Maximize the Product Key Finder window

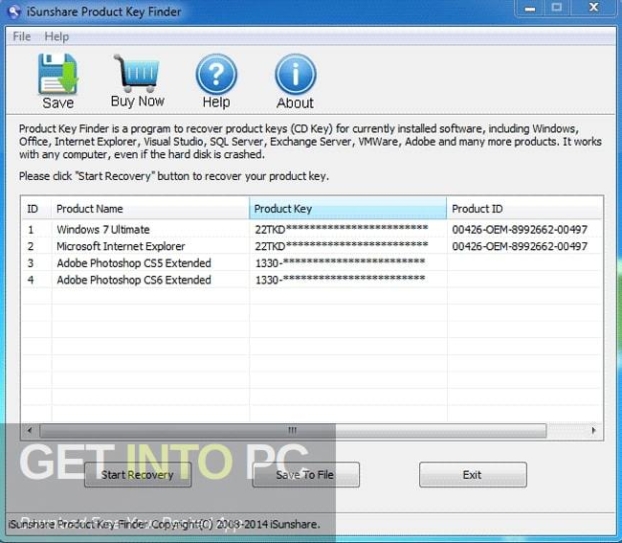tap(557, 8)
